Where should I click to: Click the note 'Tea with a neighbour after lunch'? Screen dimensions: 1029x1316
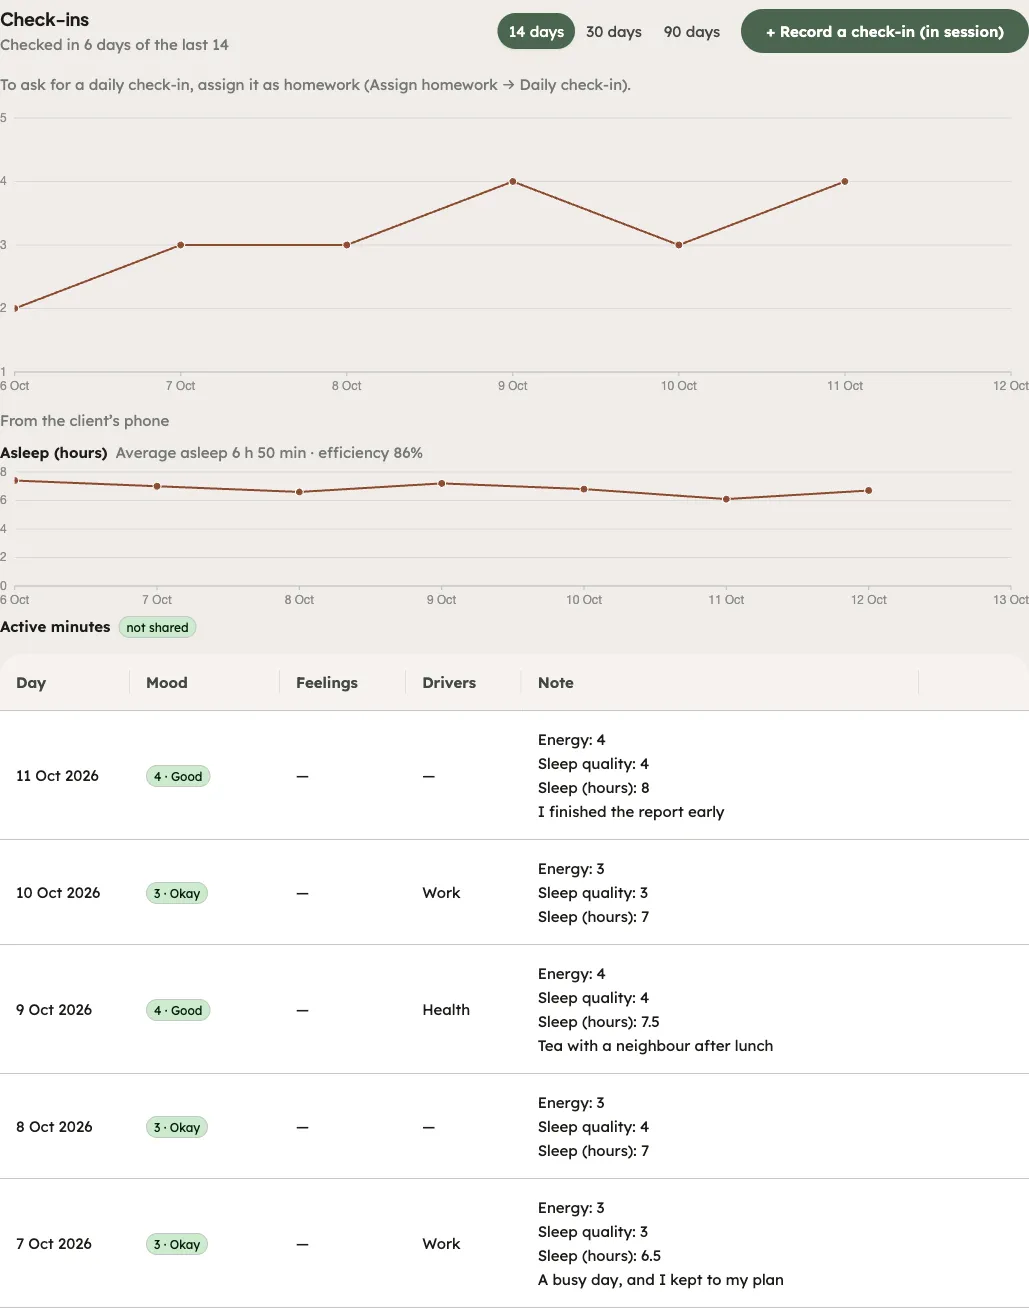(655, 1046)
